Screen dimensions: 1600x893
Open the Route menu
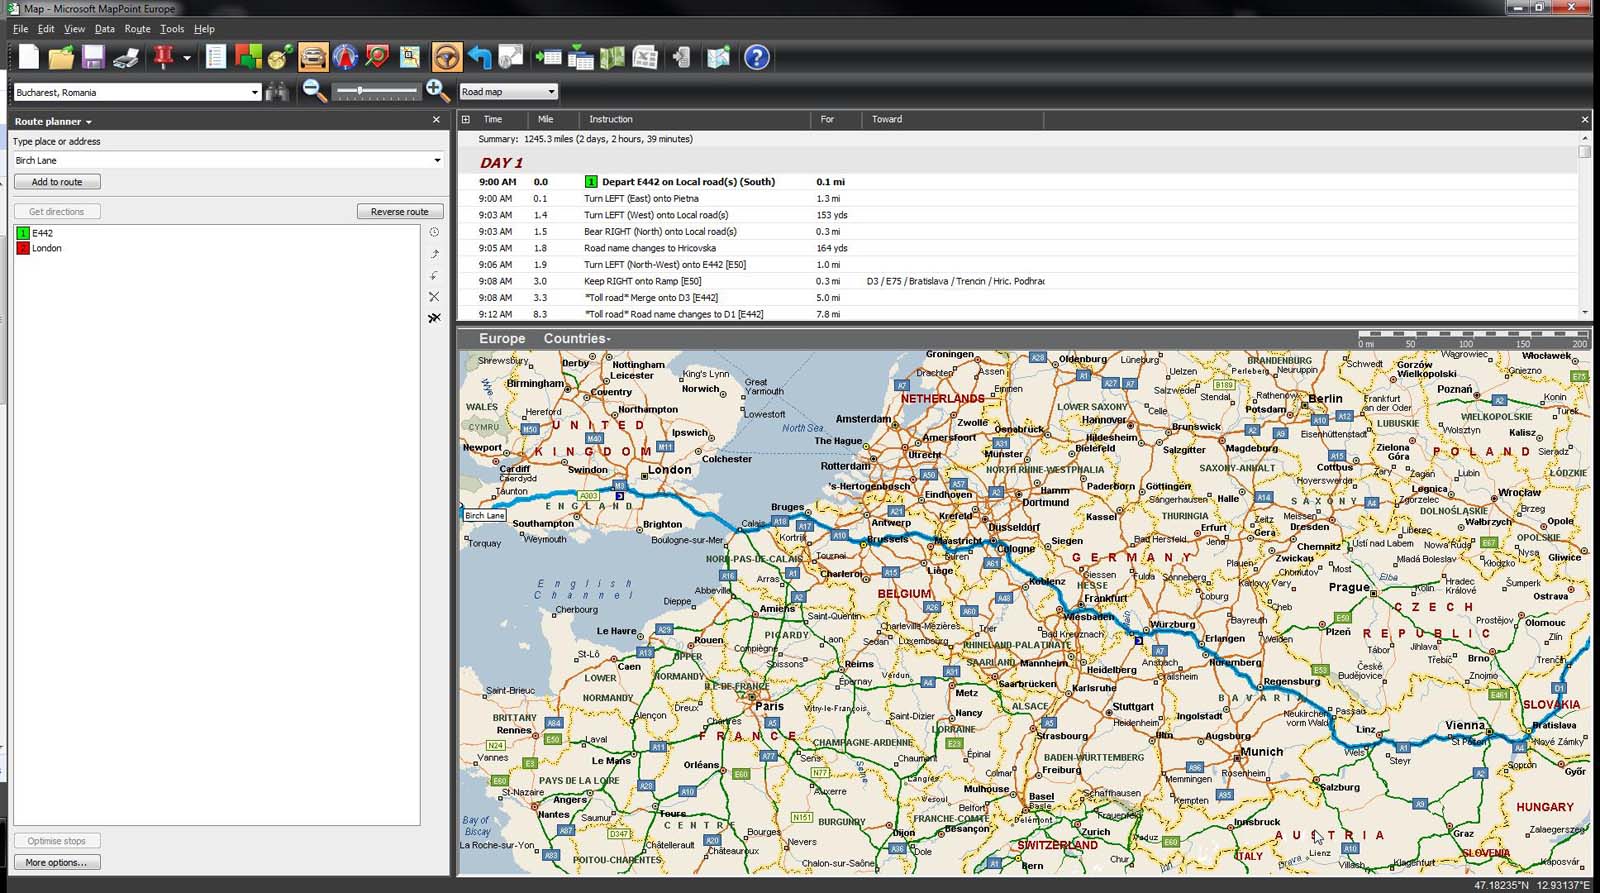coord(137,29)
